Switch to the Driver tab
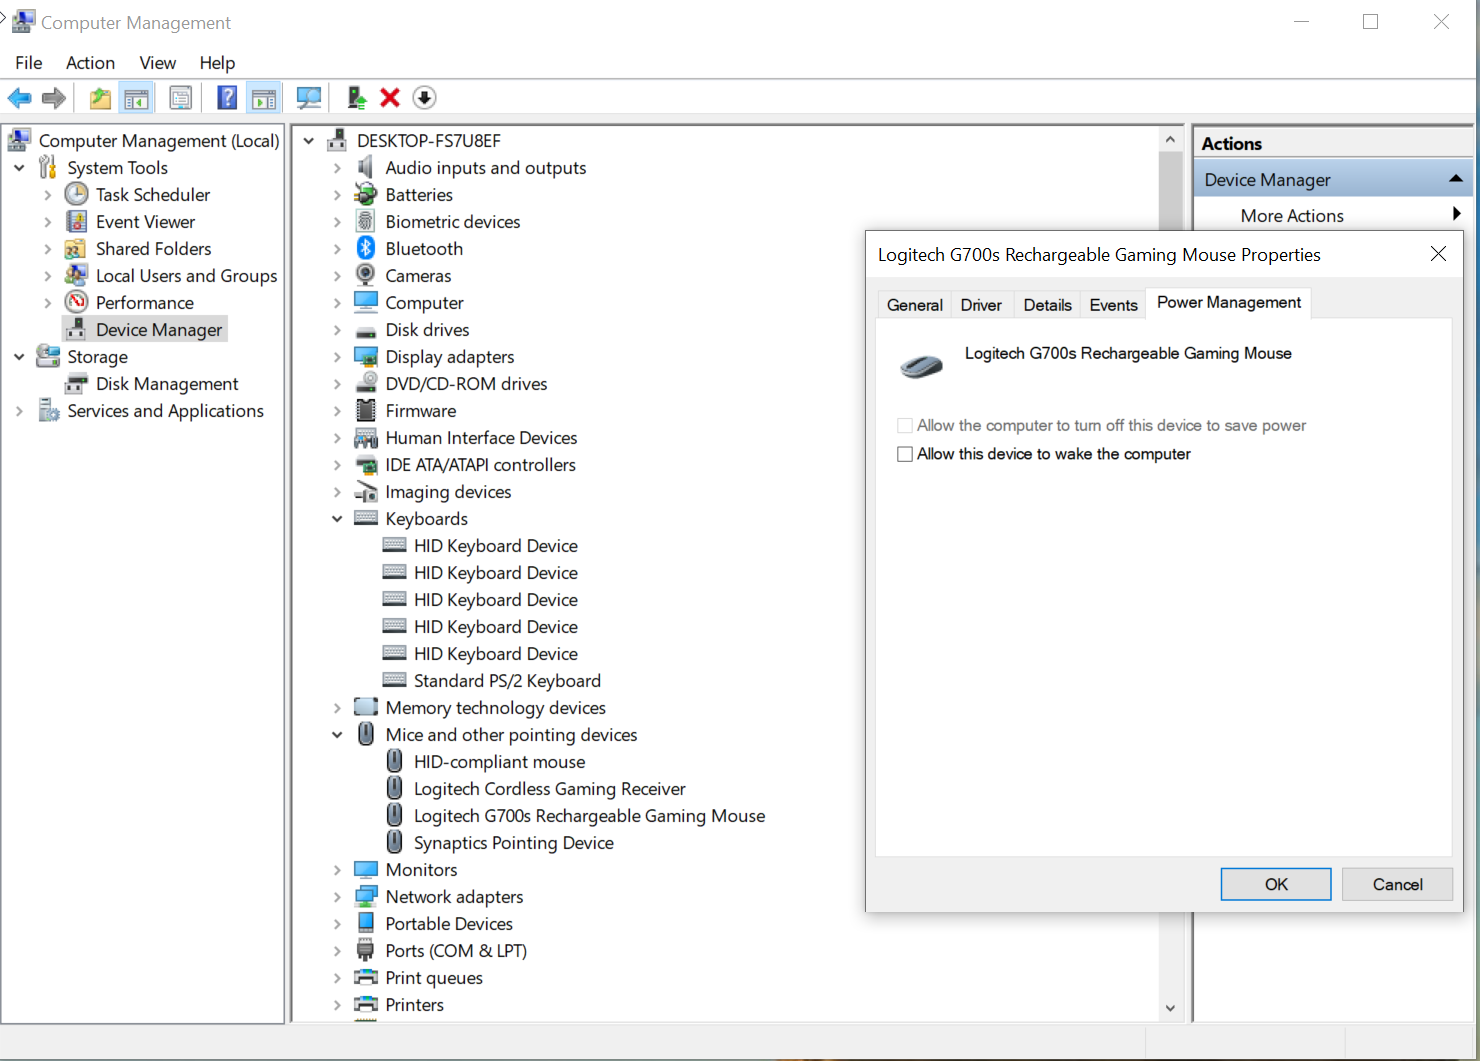Image resolution: width=1480 pixels, height=1061 pixels. click(981, 305)
